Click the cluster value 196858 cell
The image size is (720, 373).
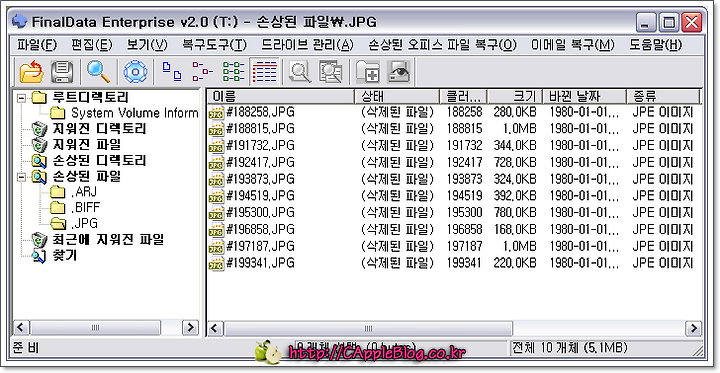(464, 229)
